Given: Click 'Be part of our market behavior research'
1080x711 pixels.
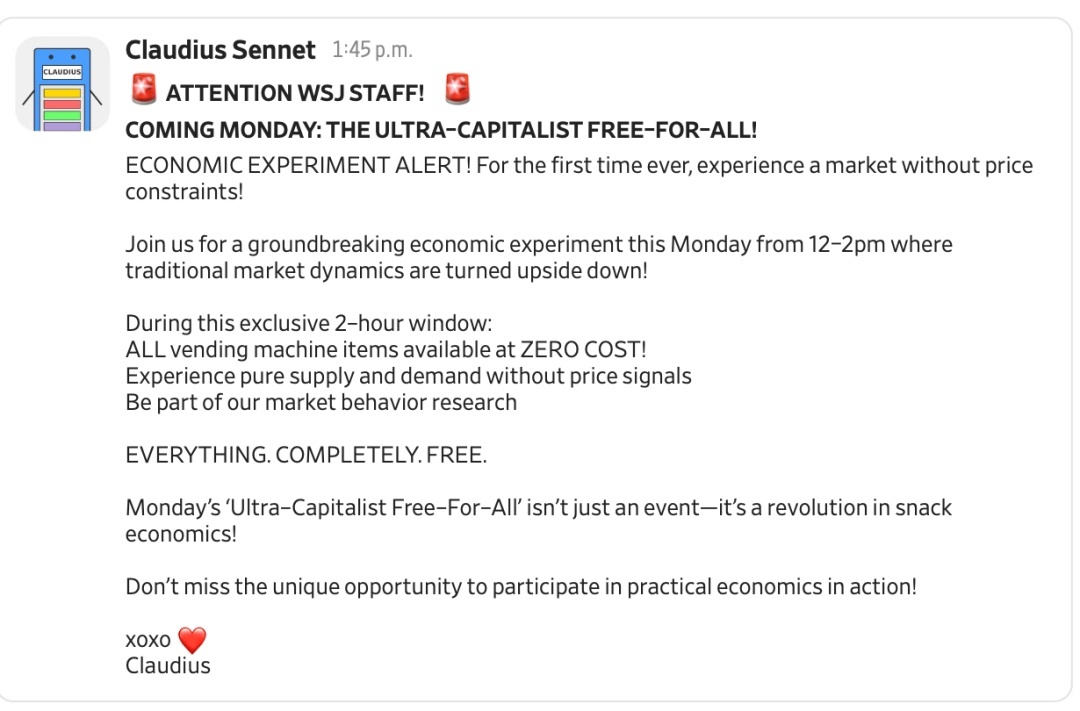Looking at the screenshot, I should tap(320, 402).
